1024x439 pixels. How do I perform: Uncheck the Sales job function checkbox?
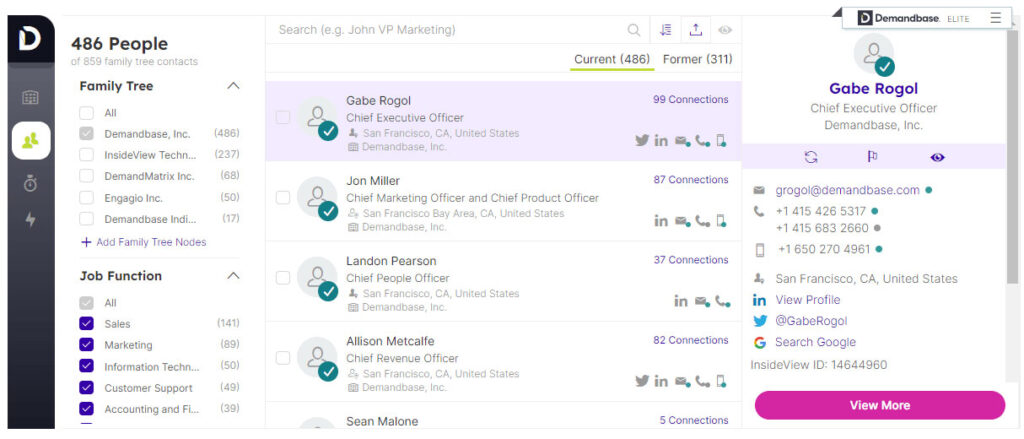[87, 324]
